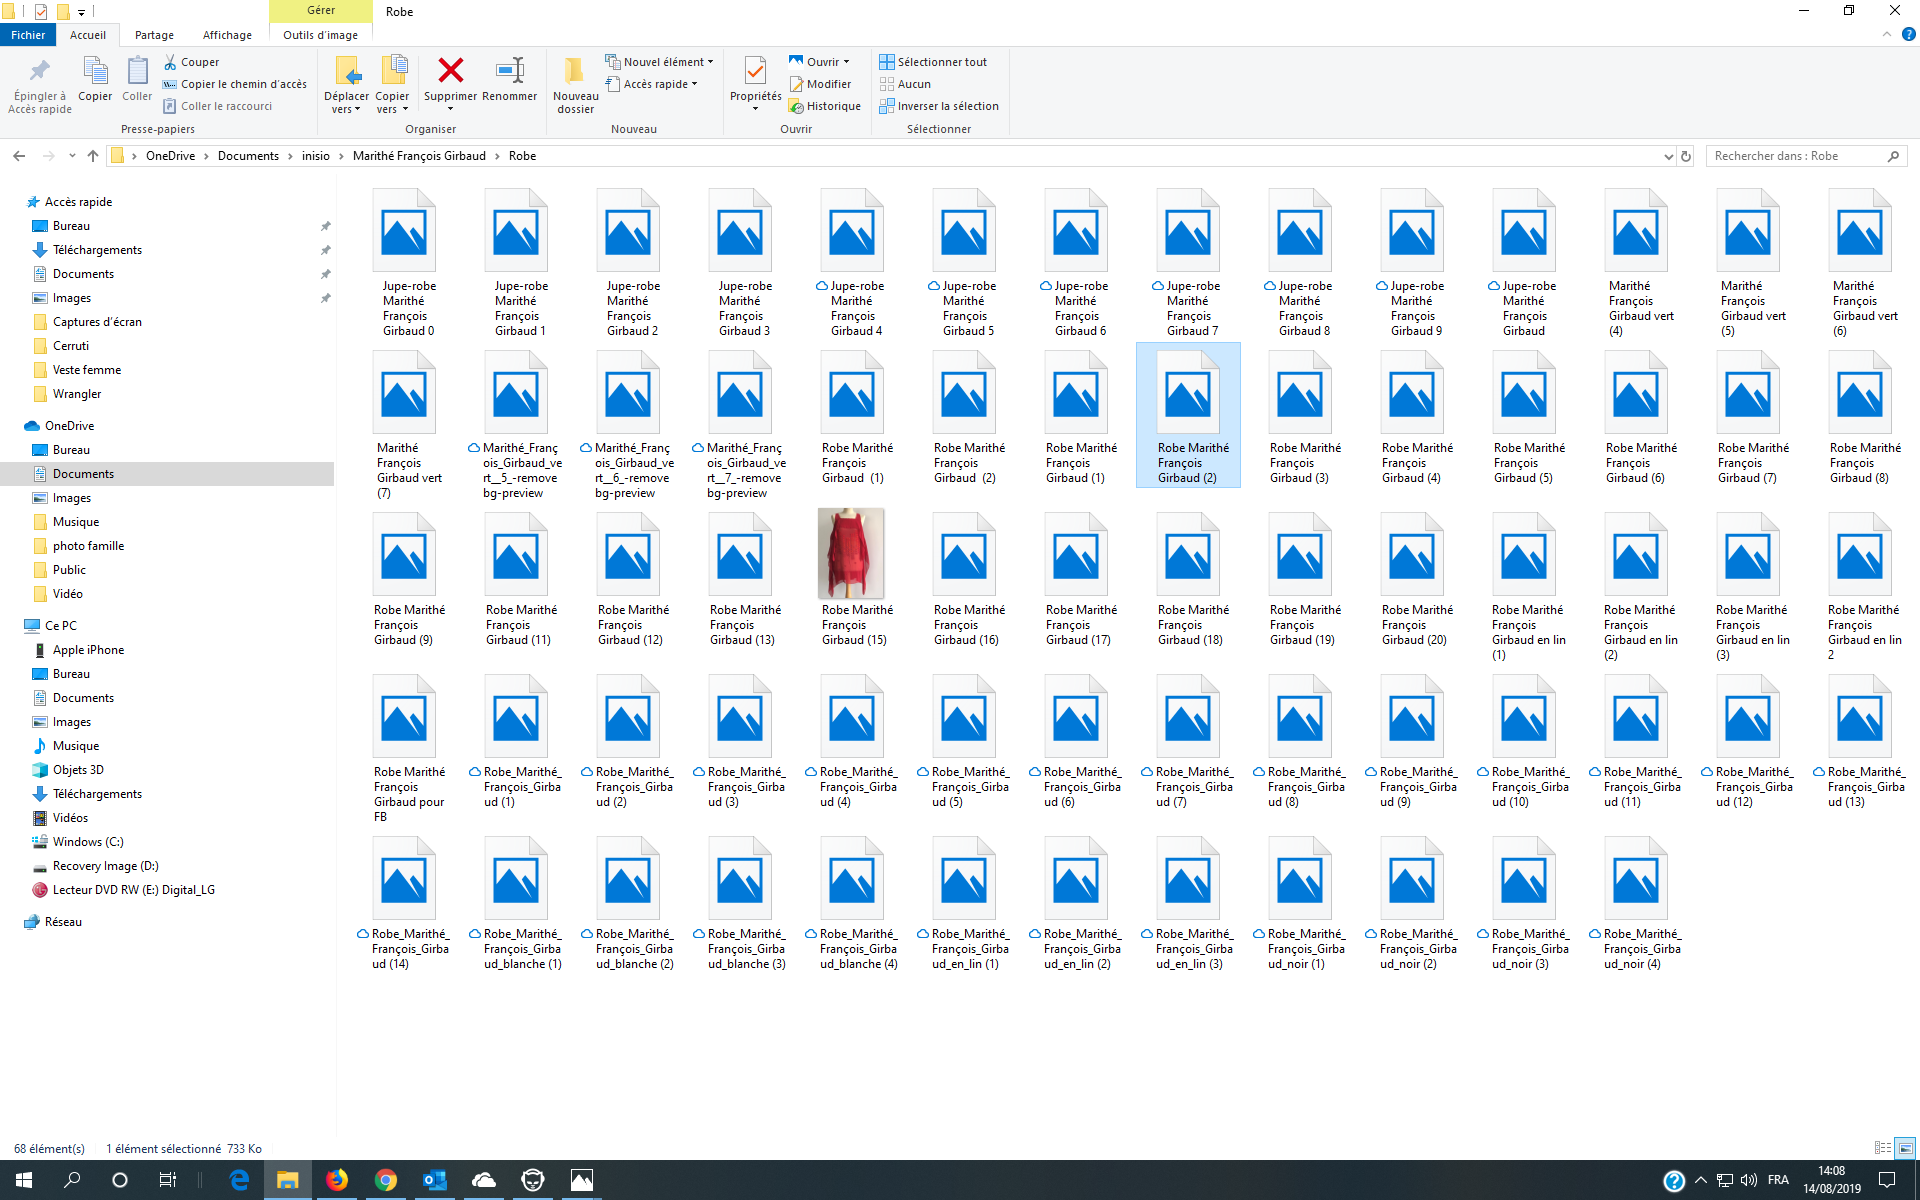Click the red Supprimer delete icon

[450, 71]
